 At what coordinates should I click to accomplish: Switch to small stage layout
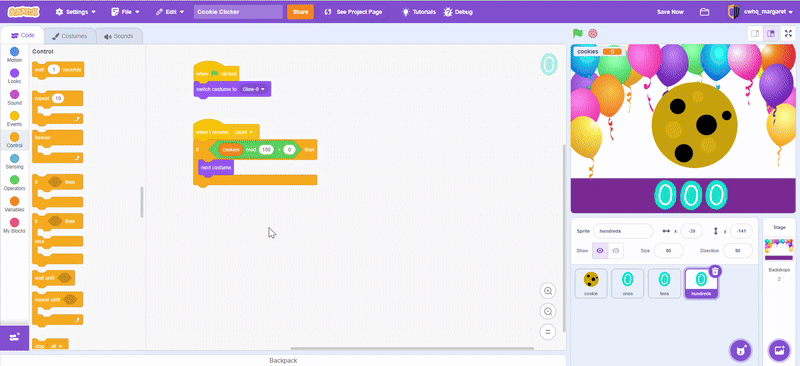click(x=755, y=33)
